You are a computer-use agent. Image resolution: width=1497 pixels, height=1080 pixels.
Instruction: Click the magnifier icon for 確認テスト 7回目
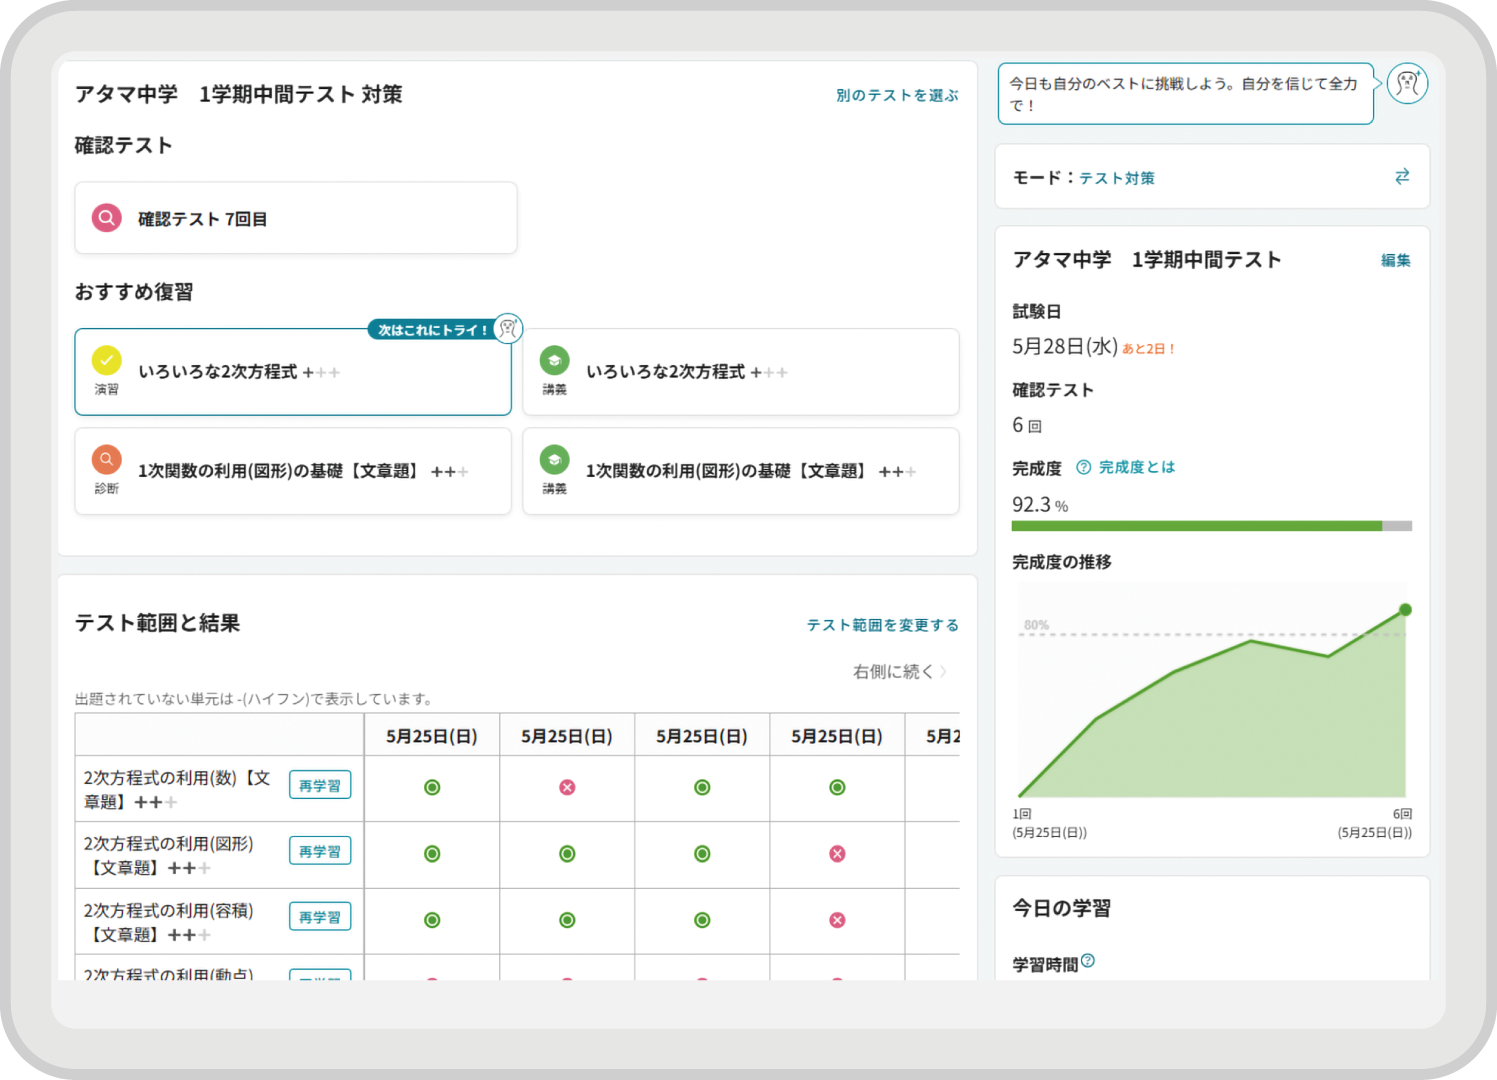(107, 218)
